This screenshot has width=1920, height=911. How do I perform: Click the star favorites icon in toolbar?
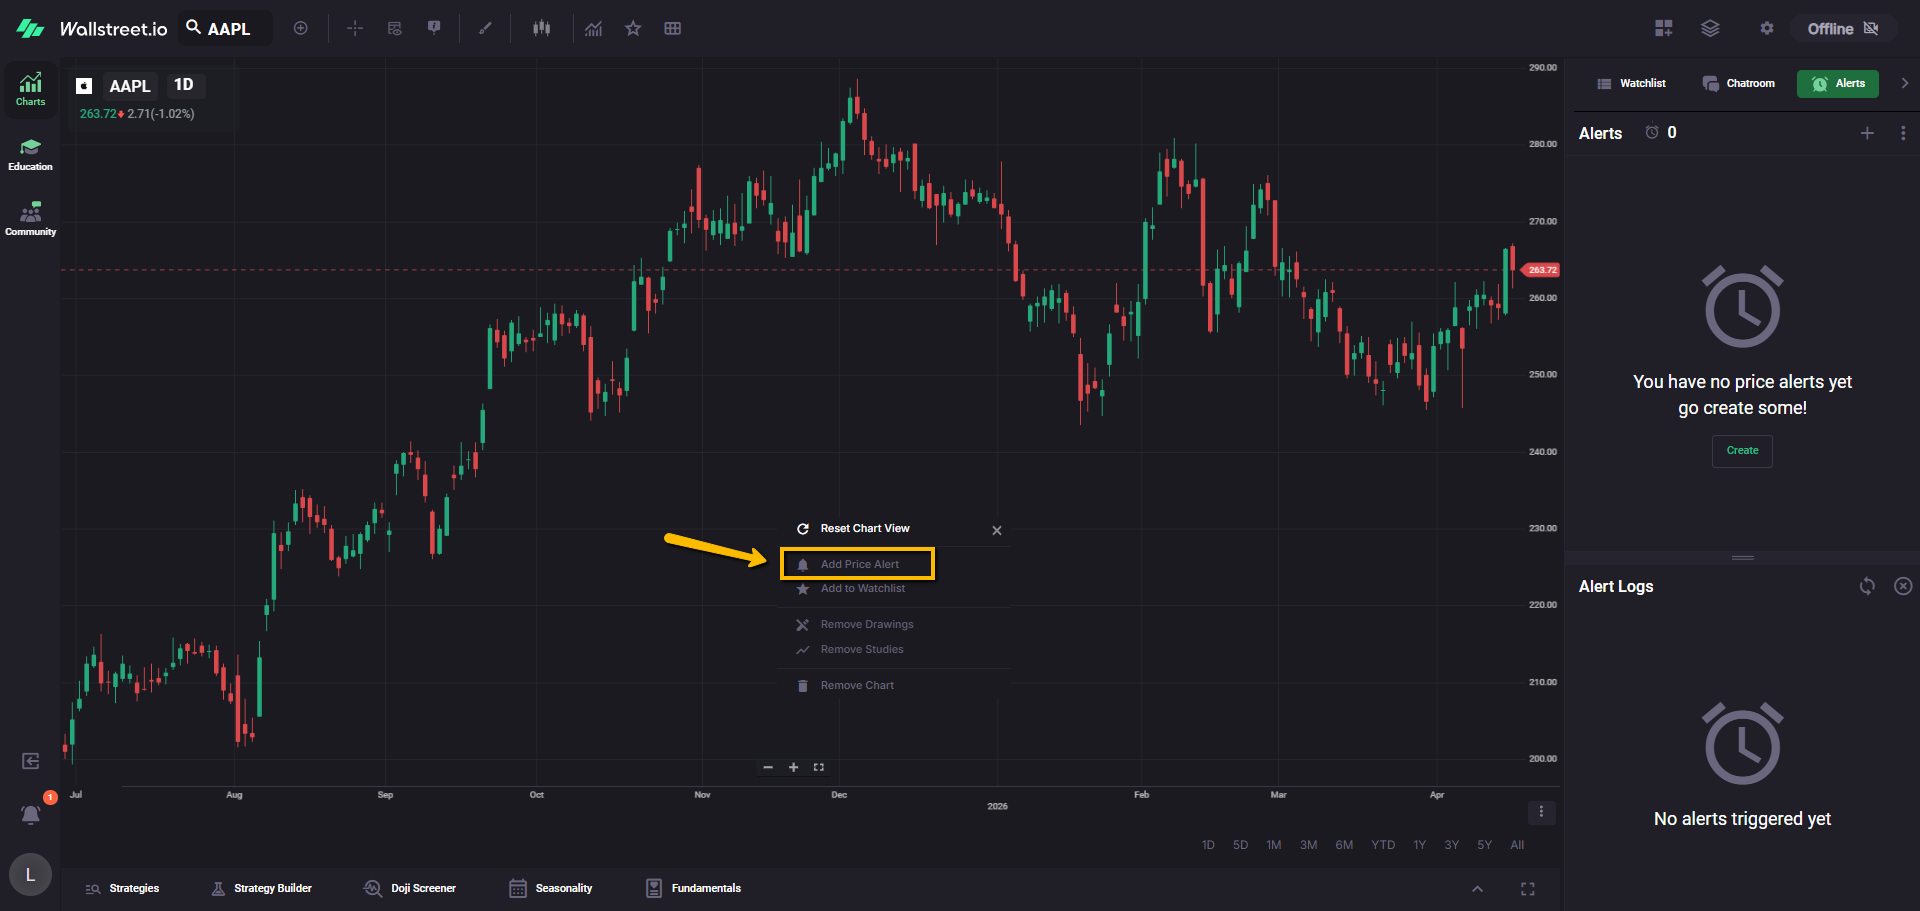pyautogui.click(x=633, y=29)
